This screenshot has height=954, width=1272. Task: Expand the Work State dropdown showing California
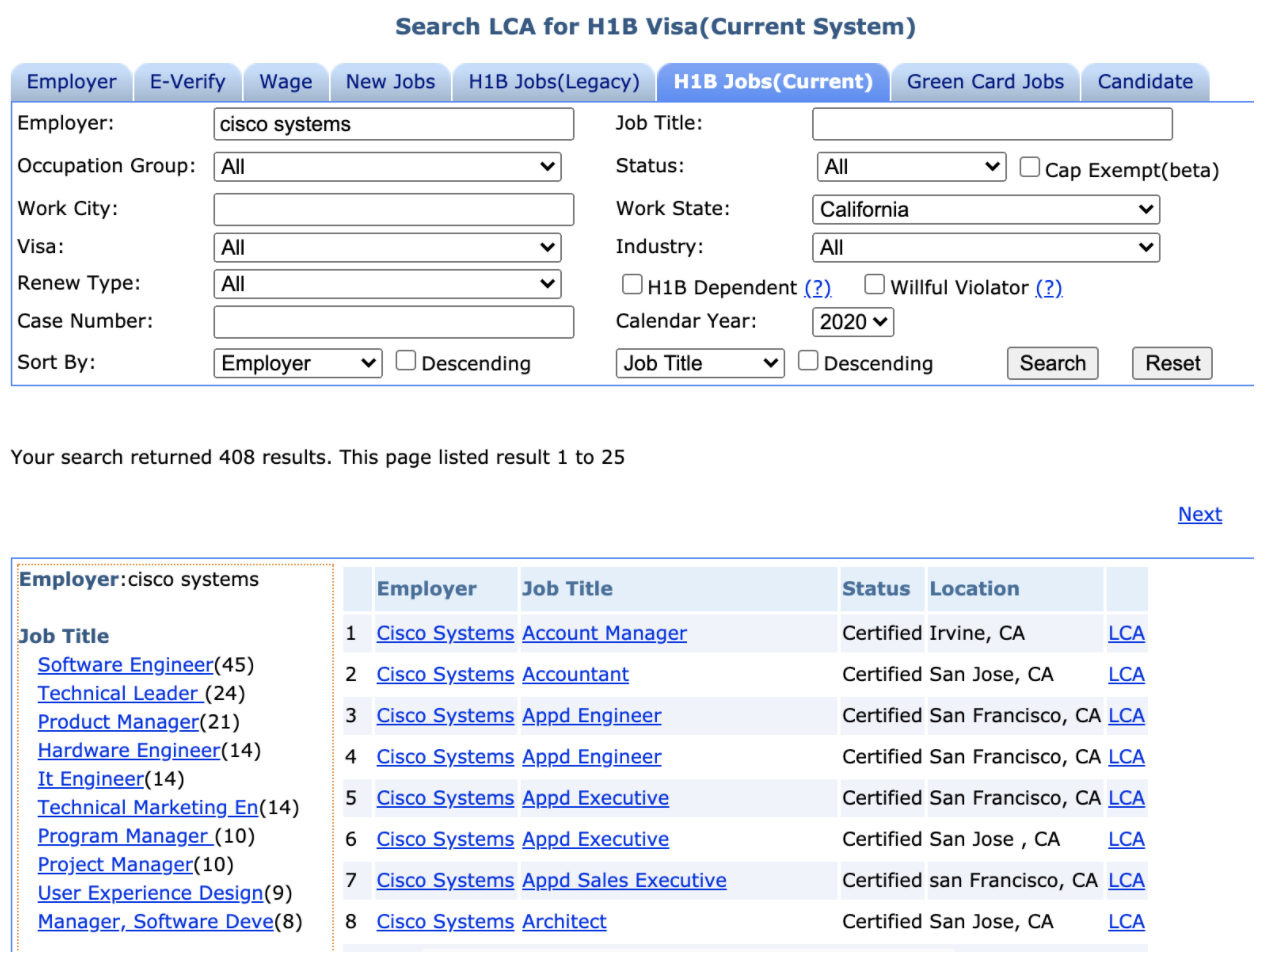[986, 210]
